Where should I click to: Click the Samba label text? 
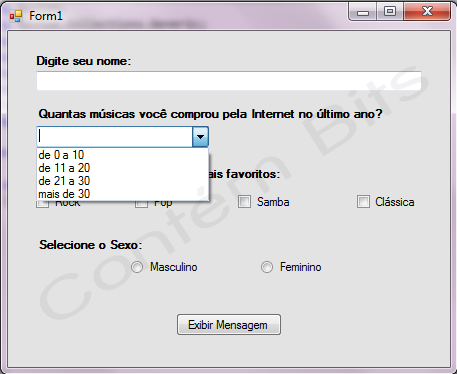point(273,202)
